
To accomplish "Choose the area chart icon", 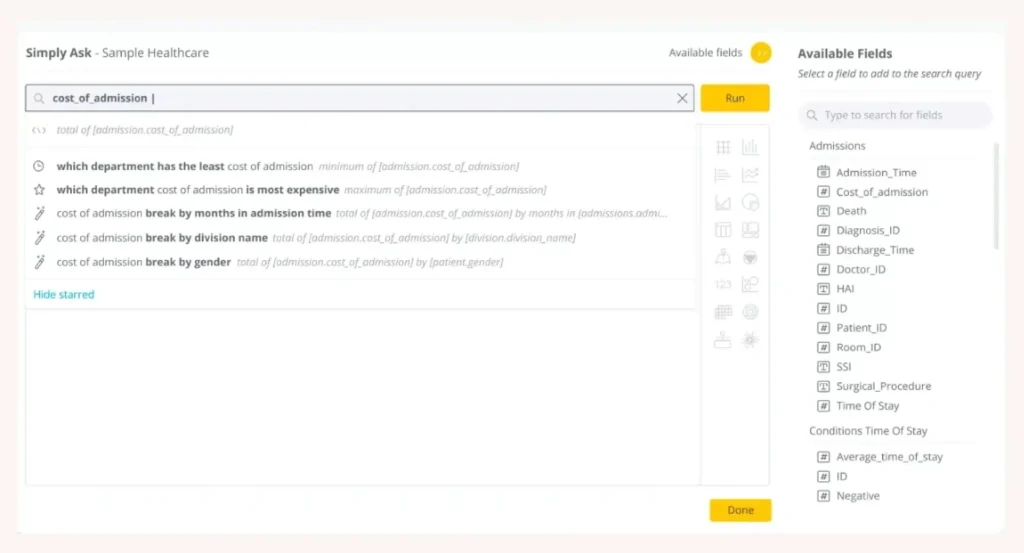I will click(x=723, y=203).
